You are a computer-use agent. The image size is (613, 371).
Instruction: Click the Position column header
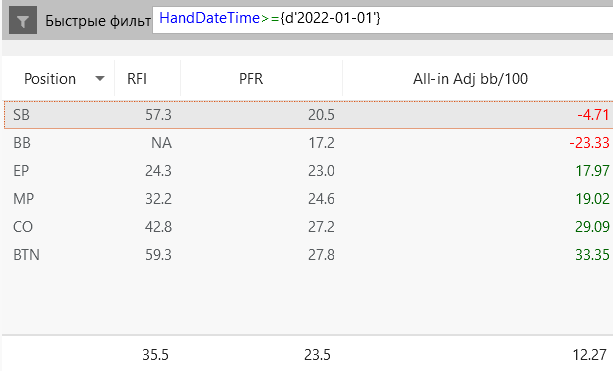click(x=50, y=79)
